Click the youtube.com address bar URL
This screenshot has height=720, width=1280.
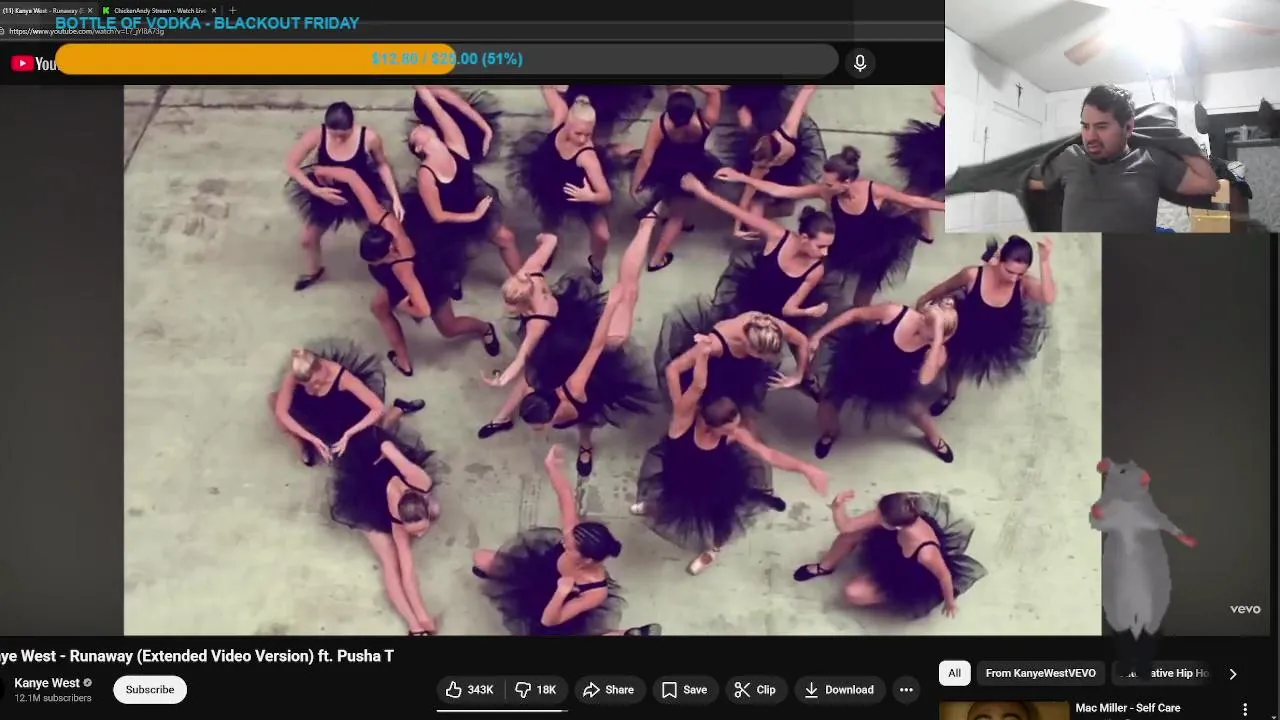(86, 31)
